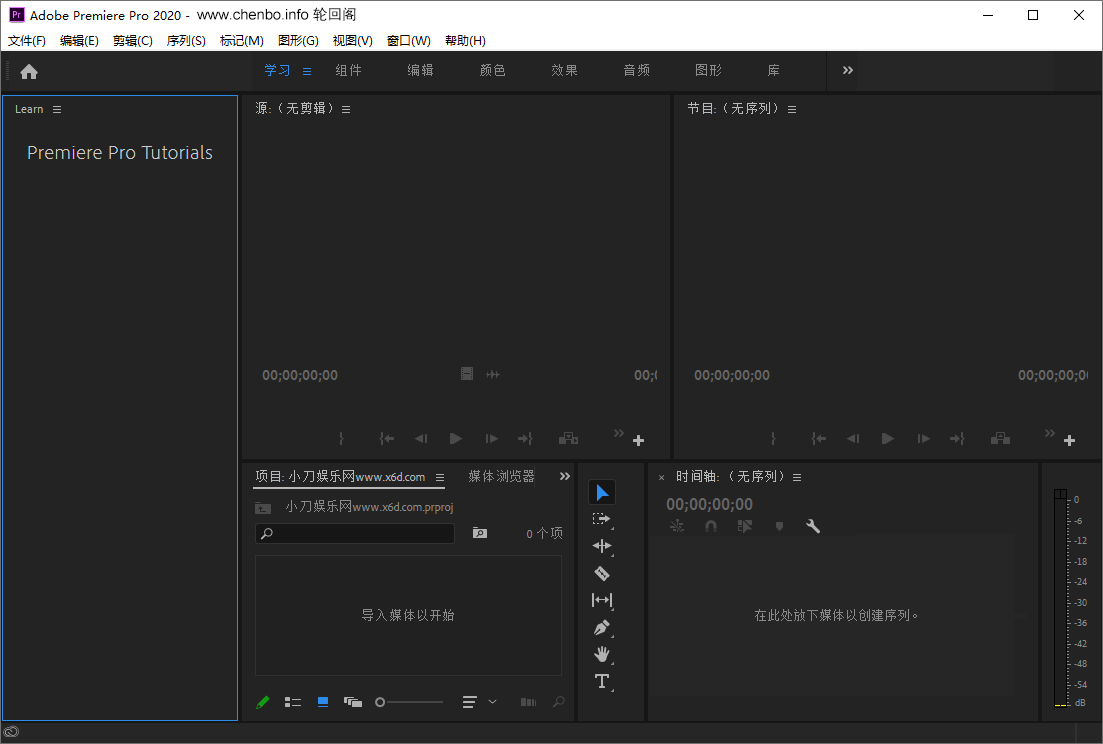1103x744 pixels.
Task: Switch Project panel to Icon view
Action: [x=323, y=701]
